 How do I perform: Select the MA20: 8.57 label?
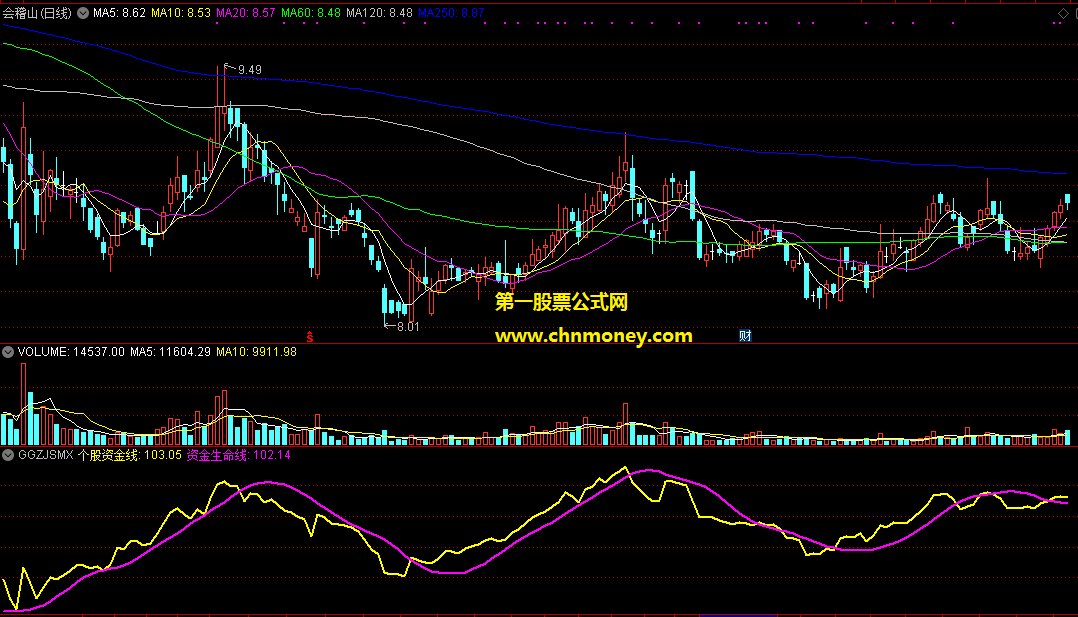pos(245,13)
